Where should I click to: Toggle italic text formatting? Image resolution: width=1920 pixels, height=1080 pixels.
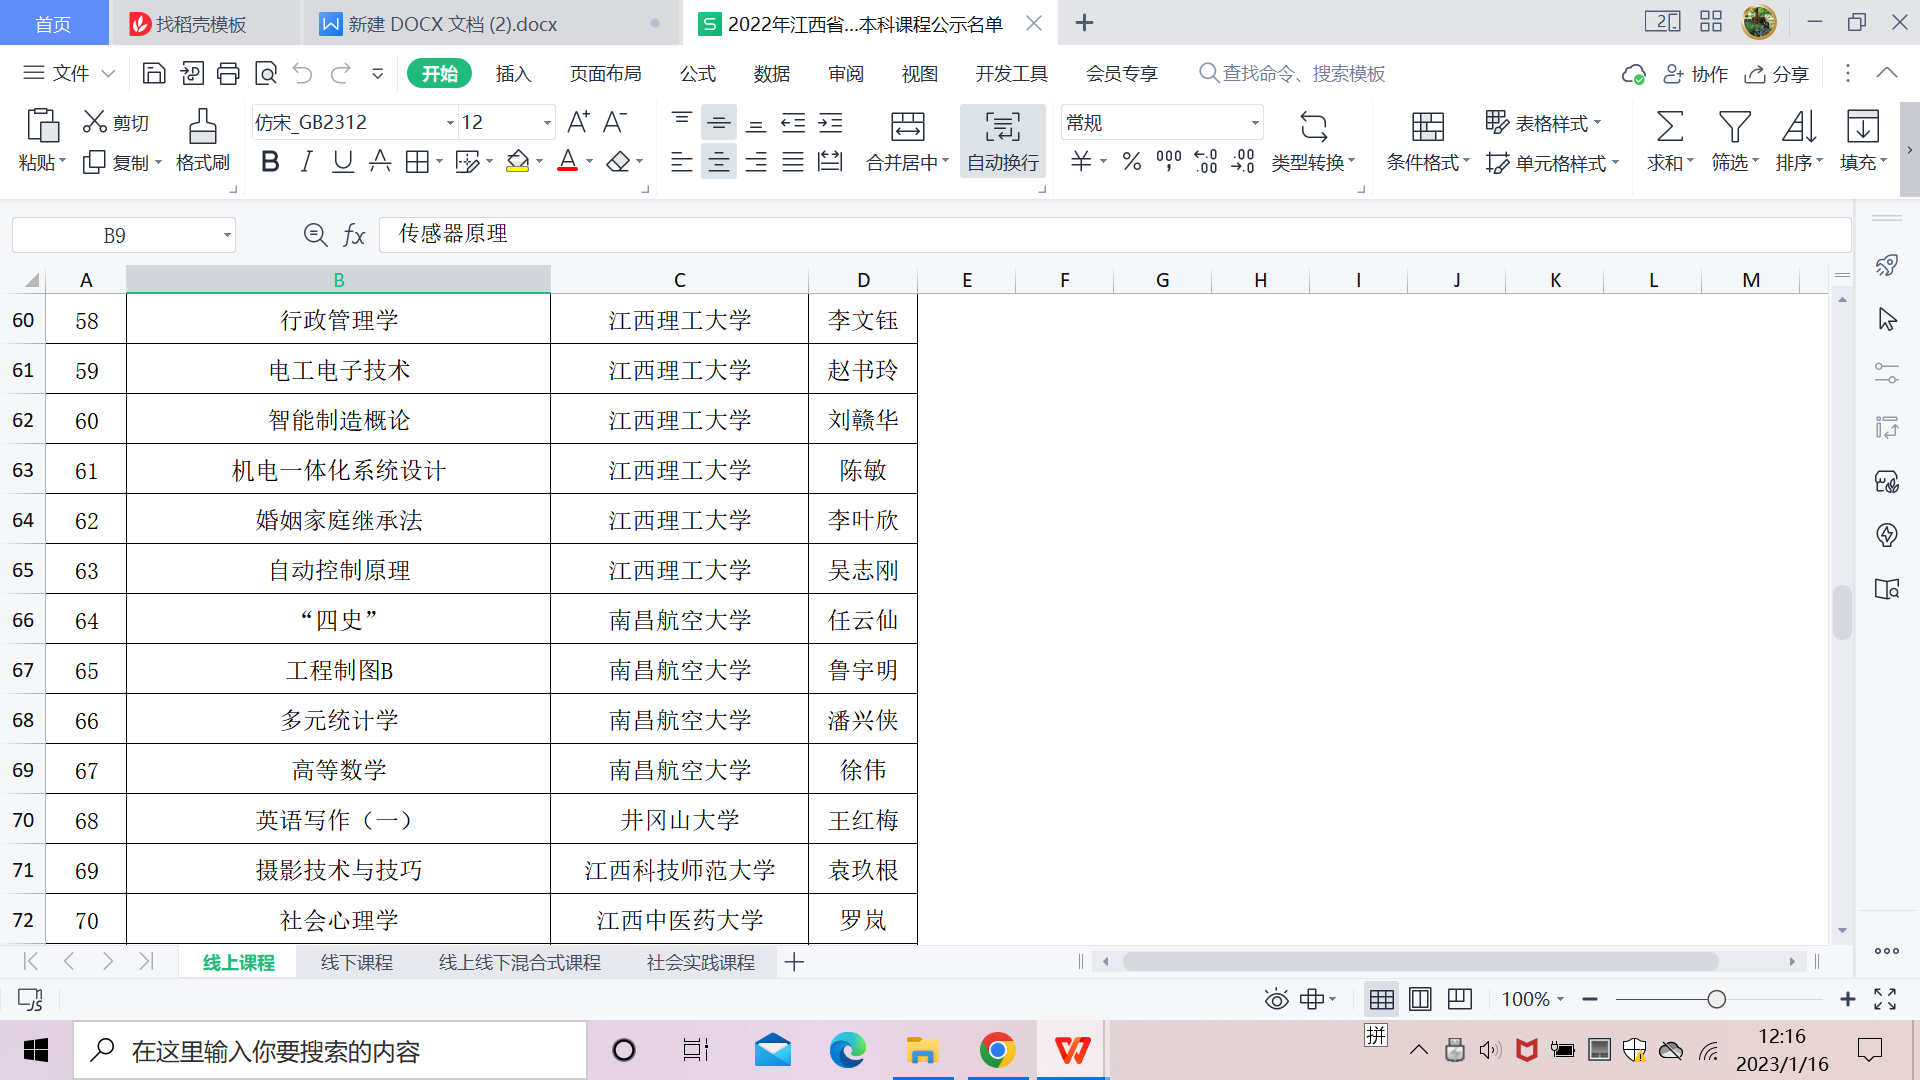pos(307,162)
